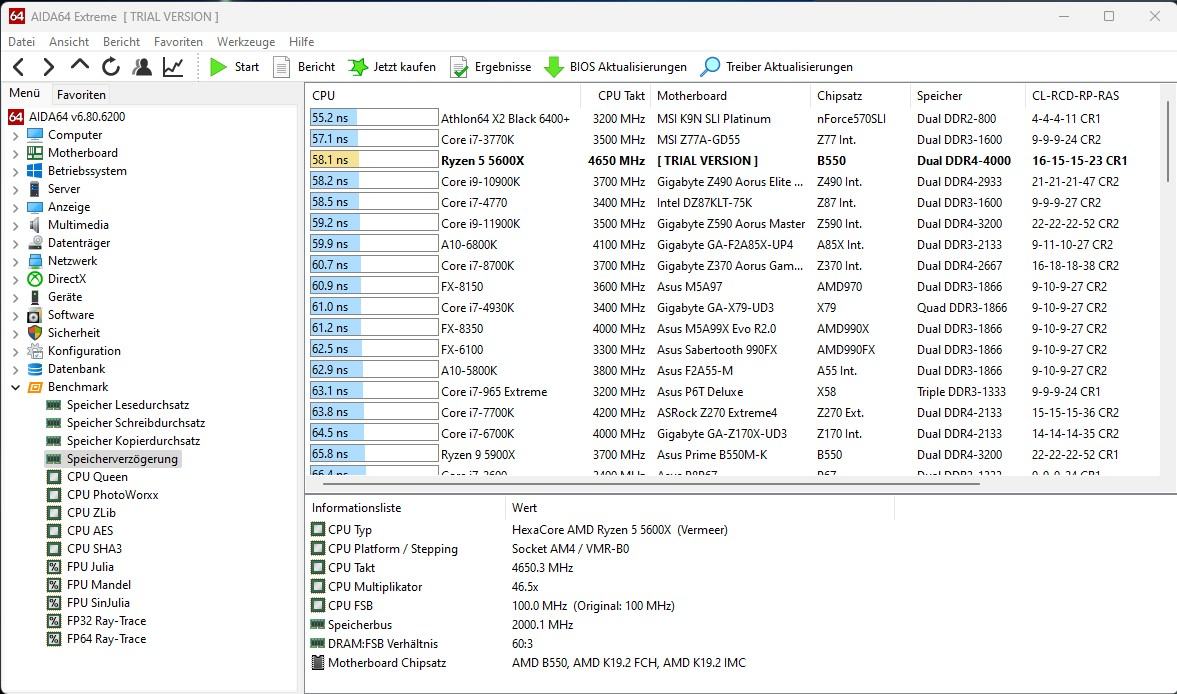Select the CPU SHA3 benchmark icon

tap(53, 549)
